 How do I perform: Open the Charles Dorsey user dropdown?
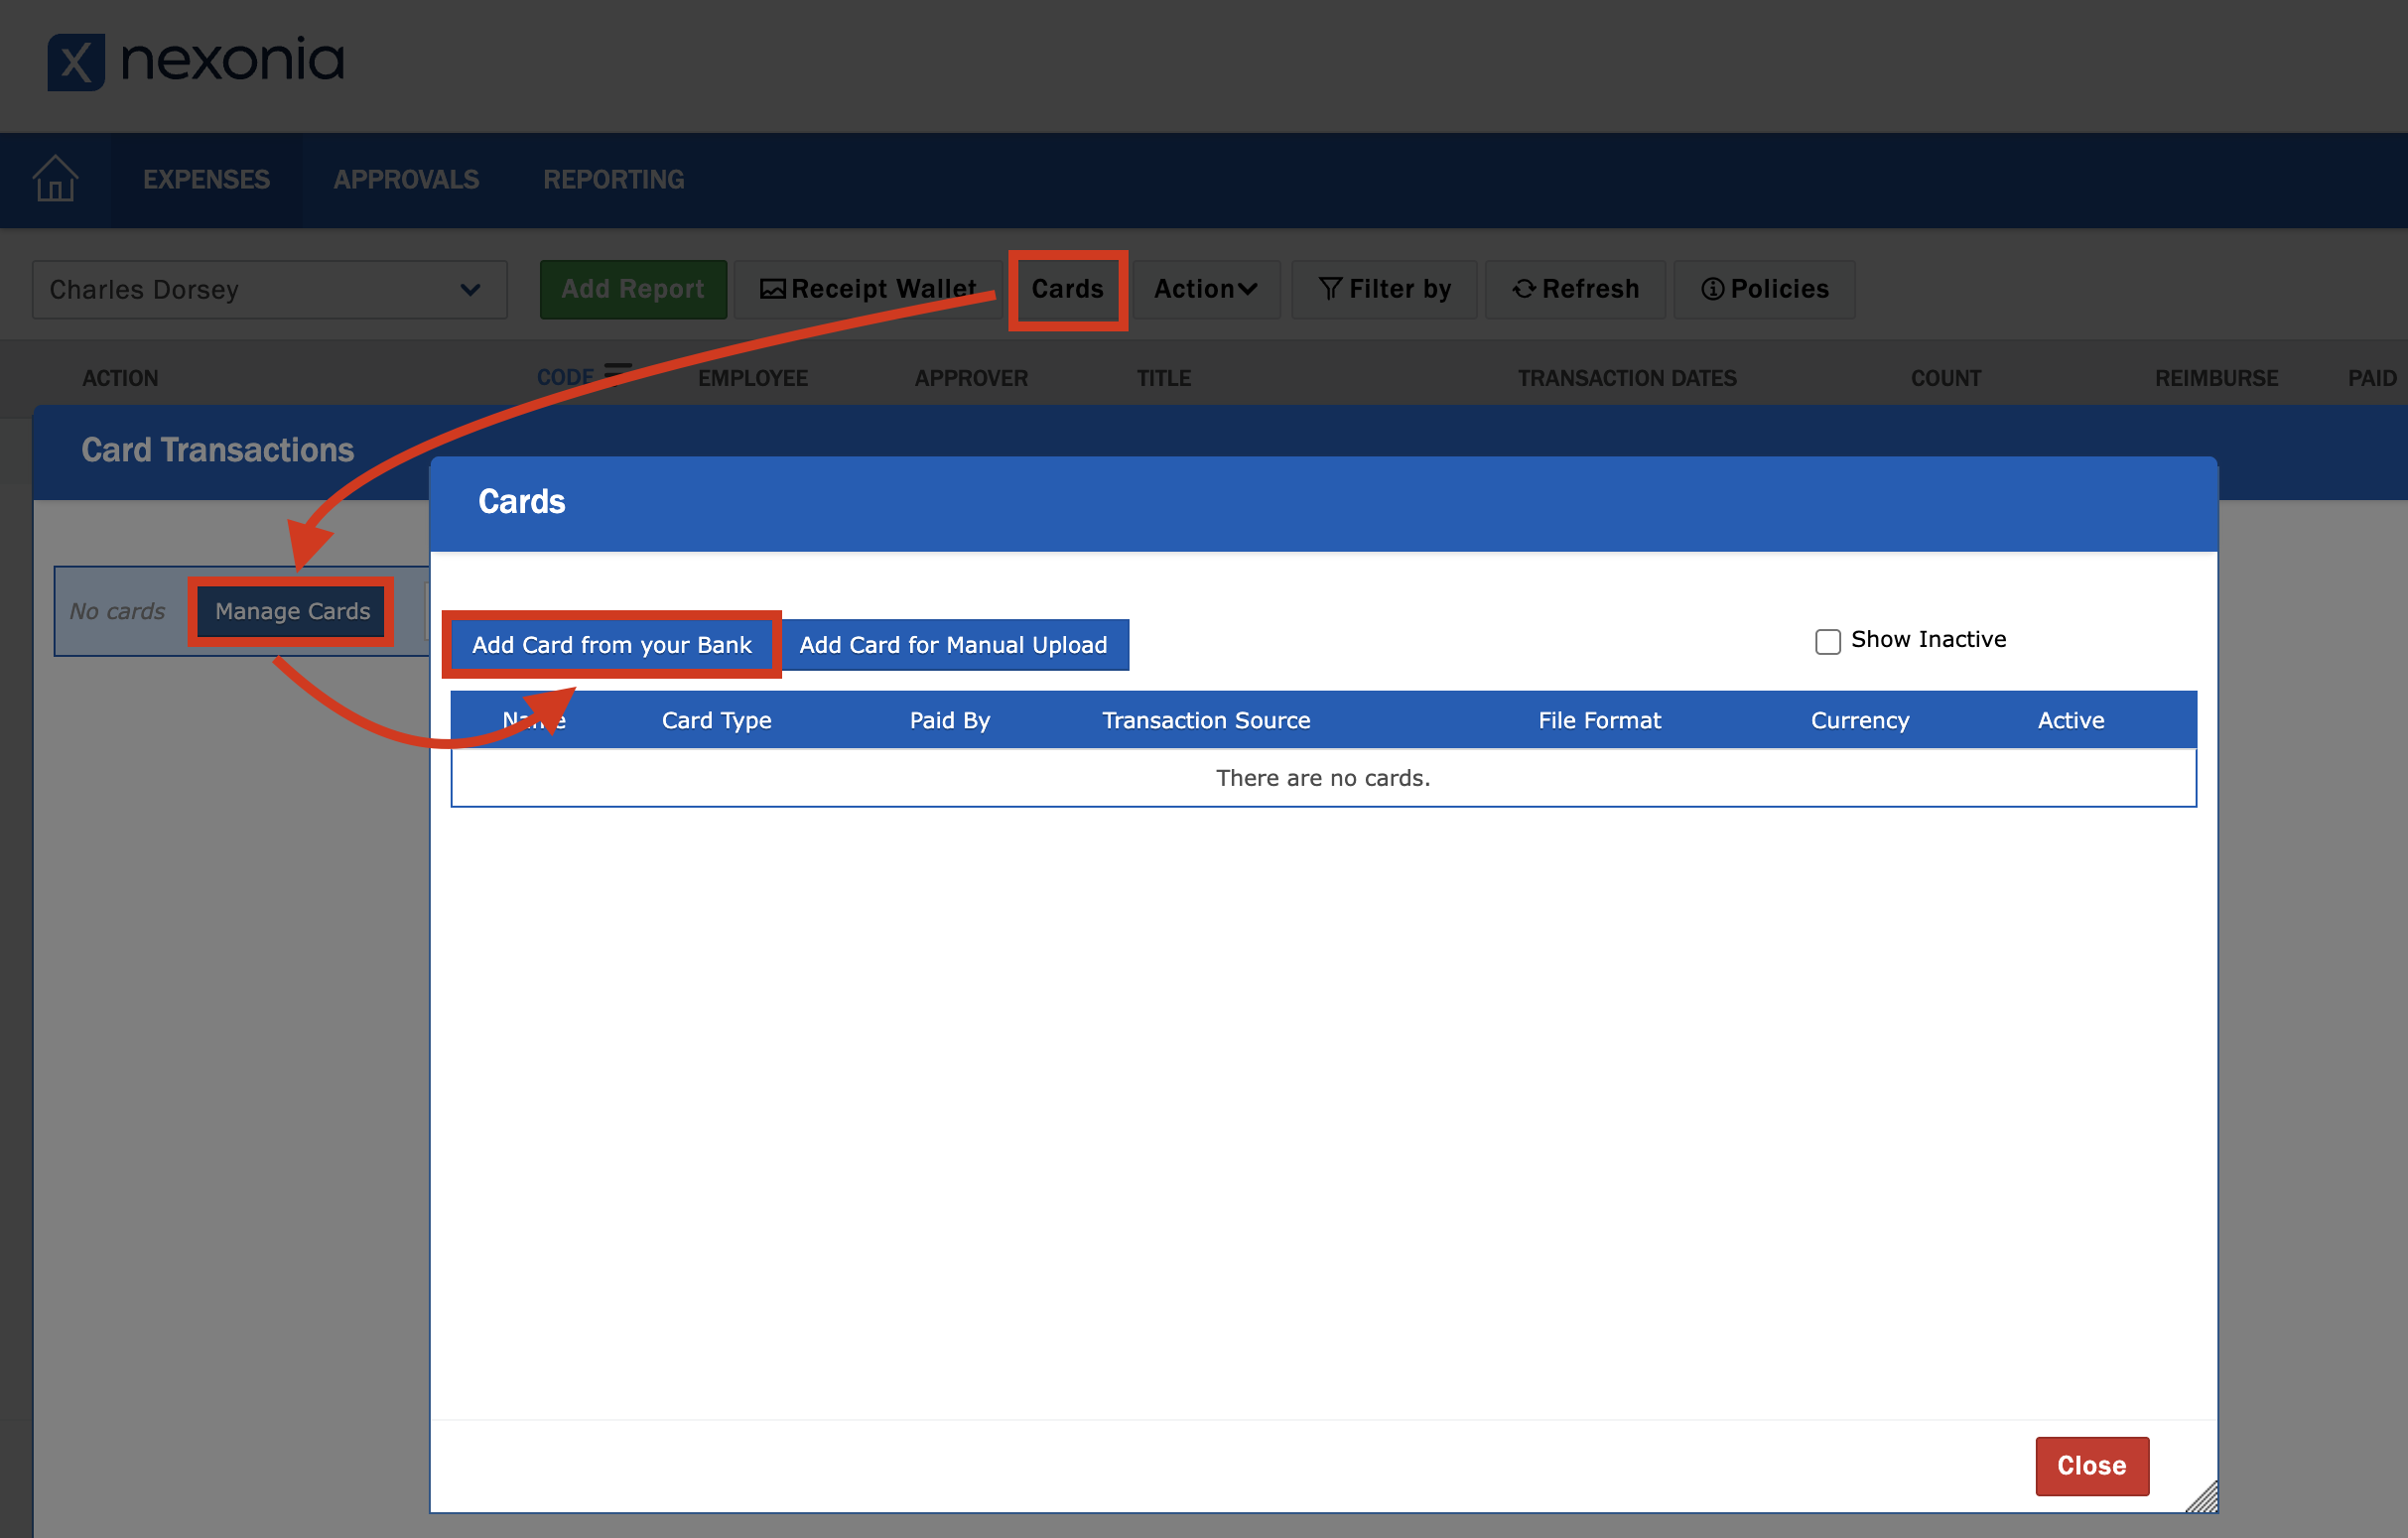click(x=269, y=290)
